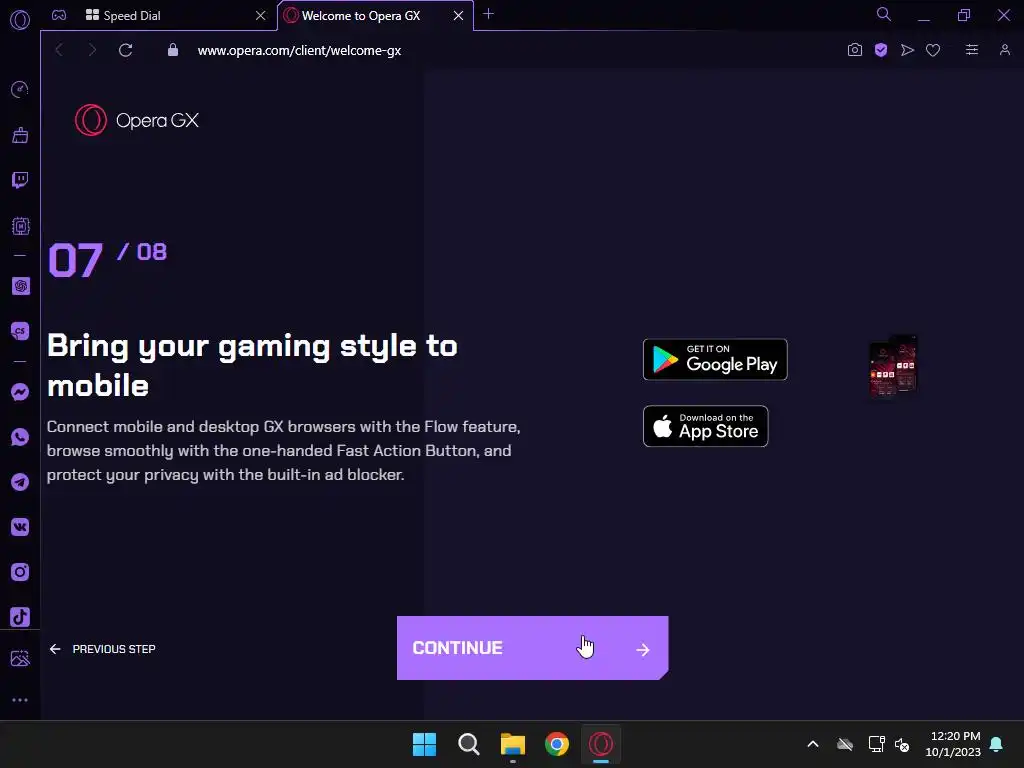Open Easy Setup sliders icon

(x=972, y=50)
